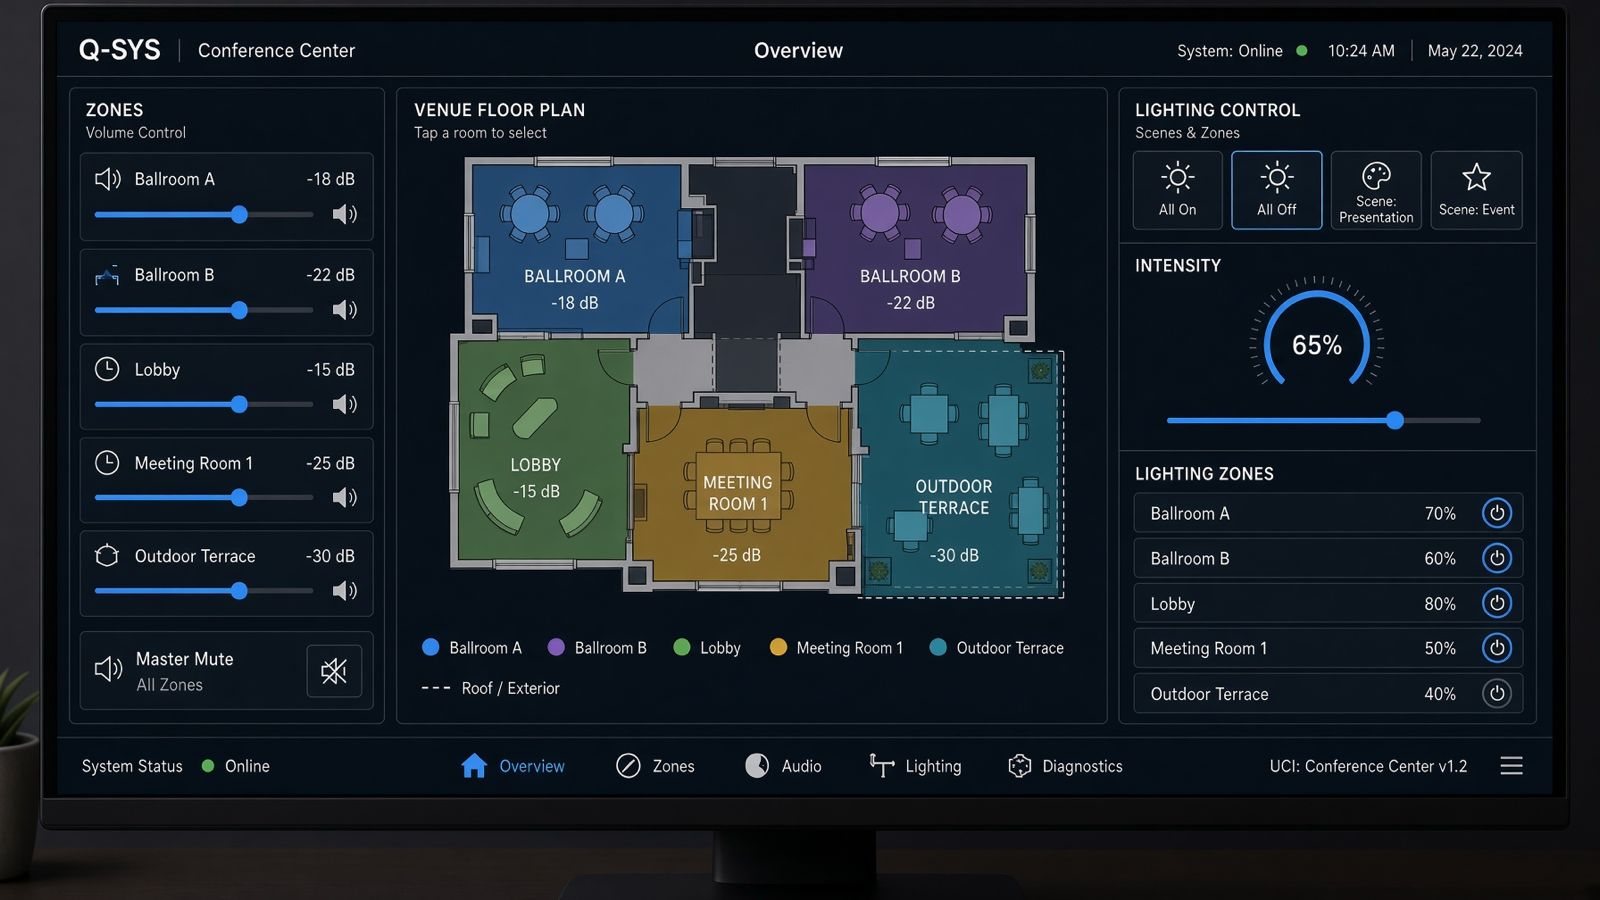Image resolution: width=1600 pixels, height=900 pixels.
Task: Toggle Ballroom A lighting zone power
Action: [1497, 513]
